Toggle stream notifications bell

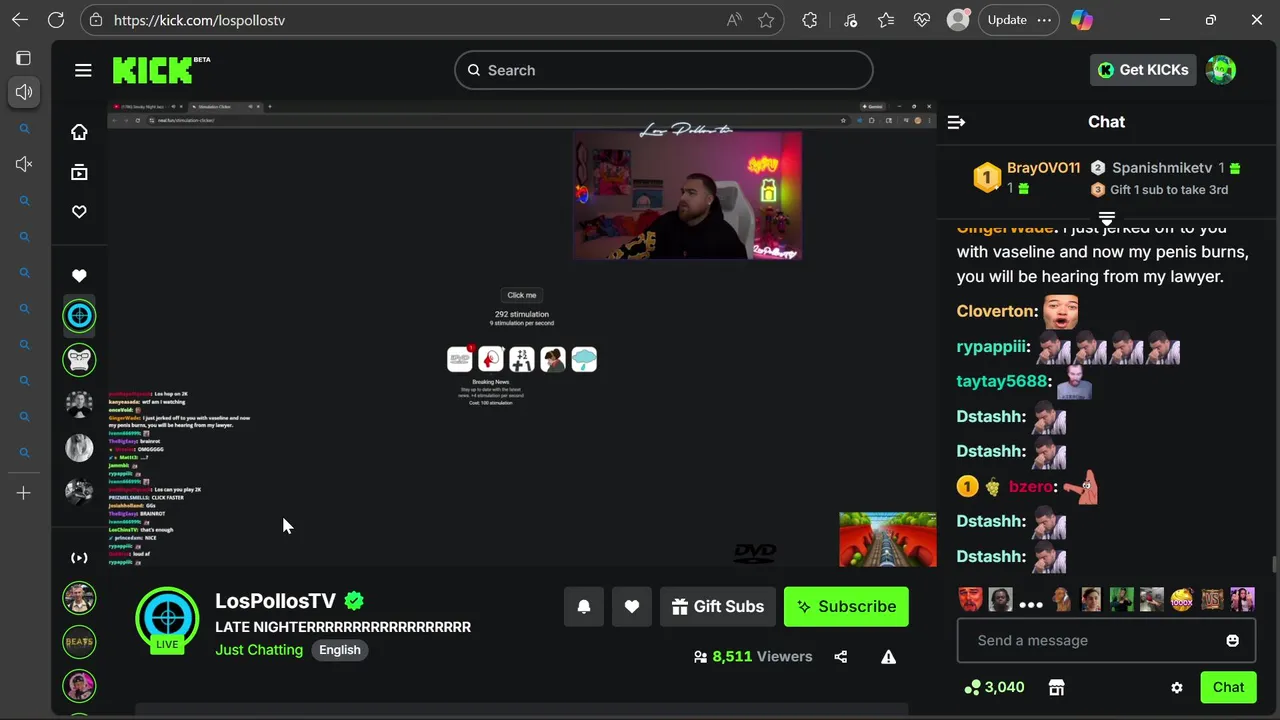pos(584,607)
